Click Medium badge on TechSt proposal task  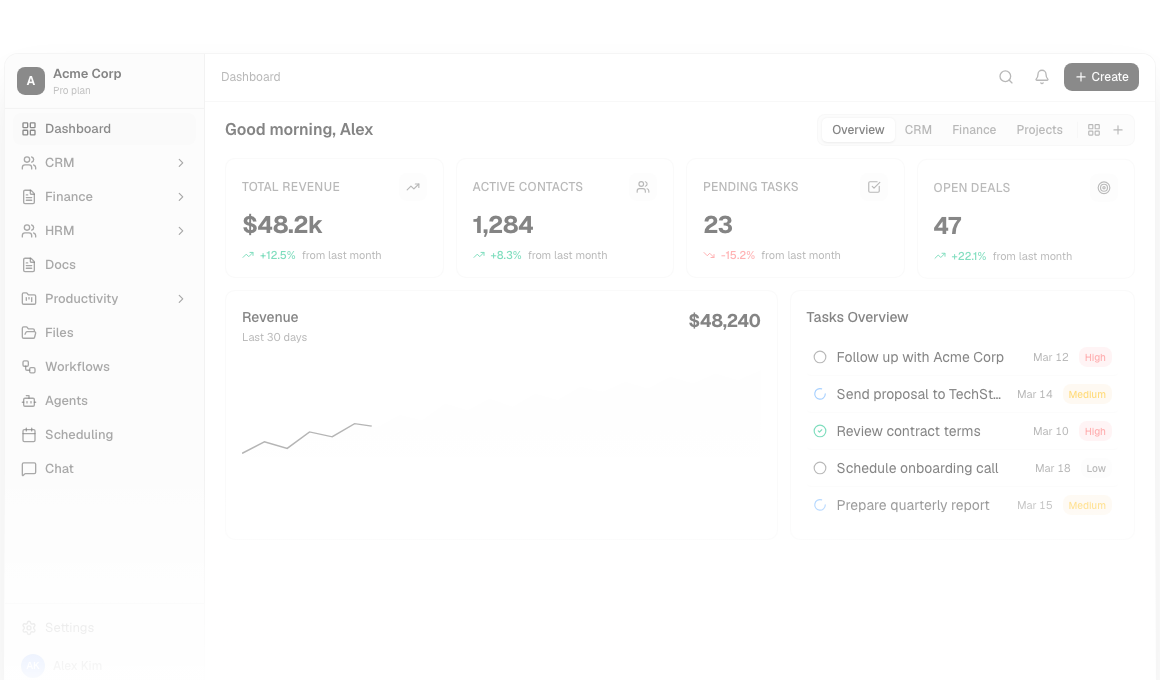click(1087, 394)
